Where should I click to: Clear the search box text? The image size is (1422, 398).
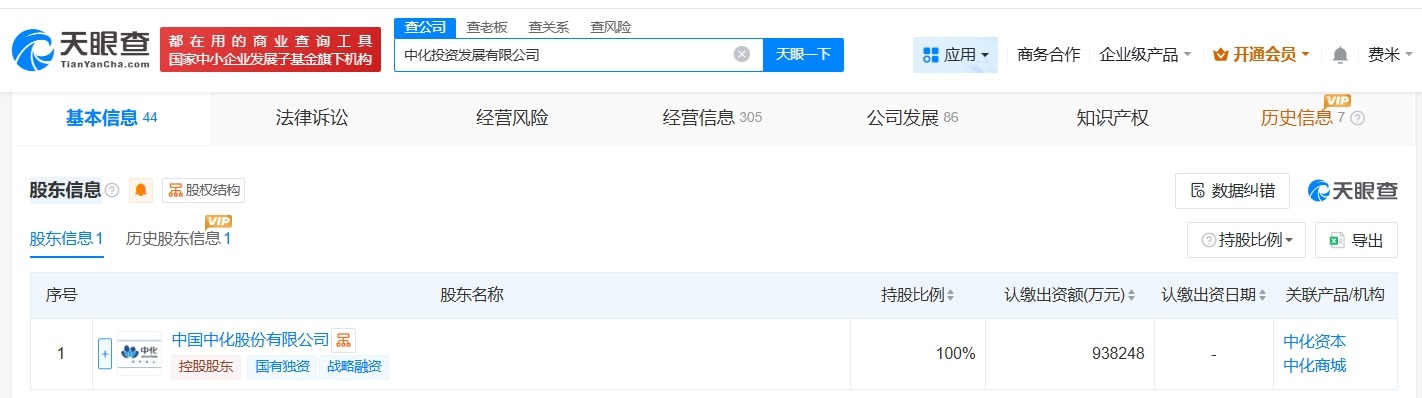pos(742,54)
